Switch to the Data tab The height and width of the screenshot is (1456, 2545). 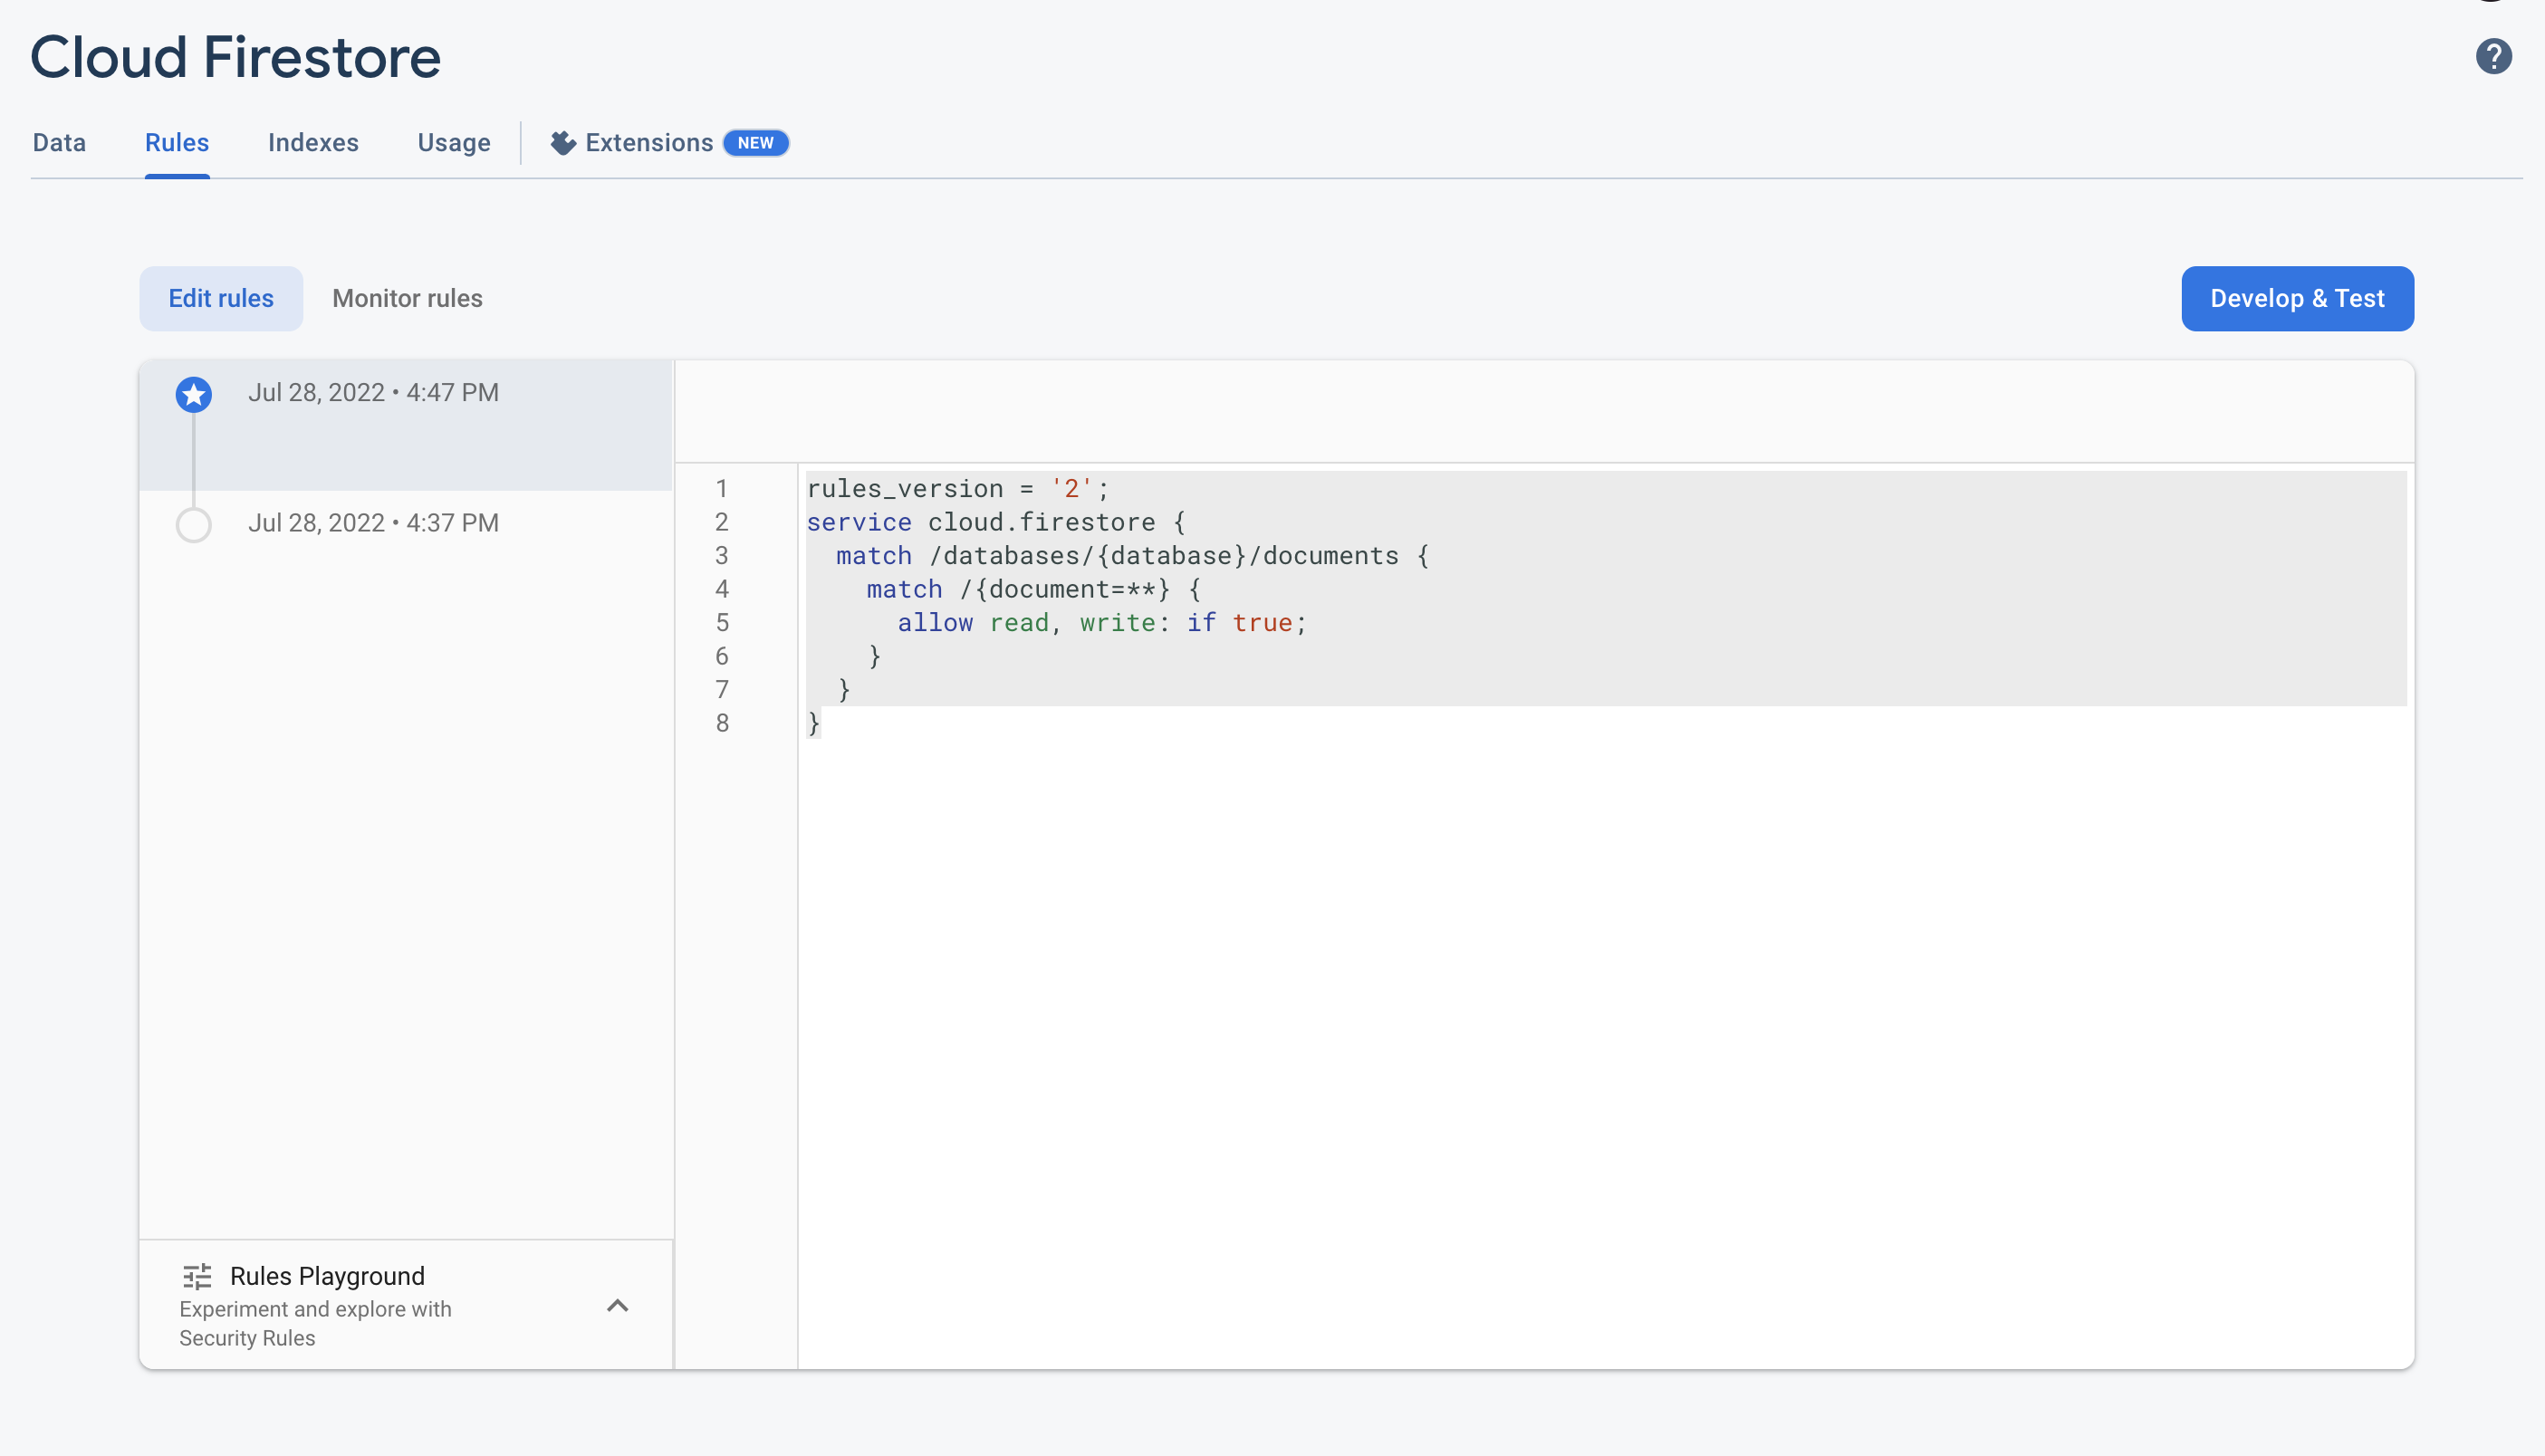click(58, 143)
